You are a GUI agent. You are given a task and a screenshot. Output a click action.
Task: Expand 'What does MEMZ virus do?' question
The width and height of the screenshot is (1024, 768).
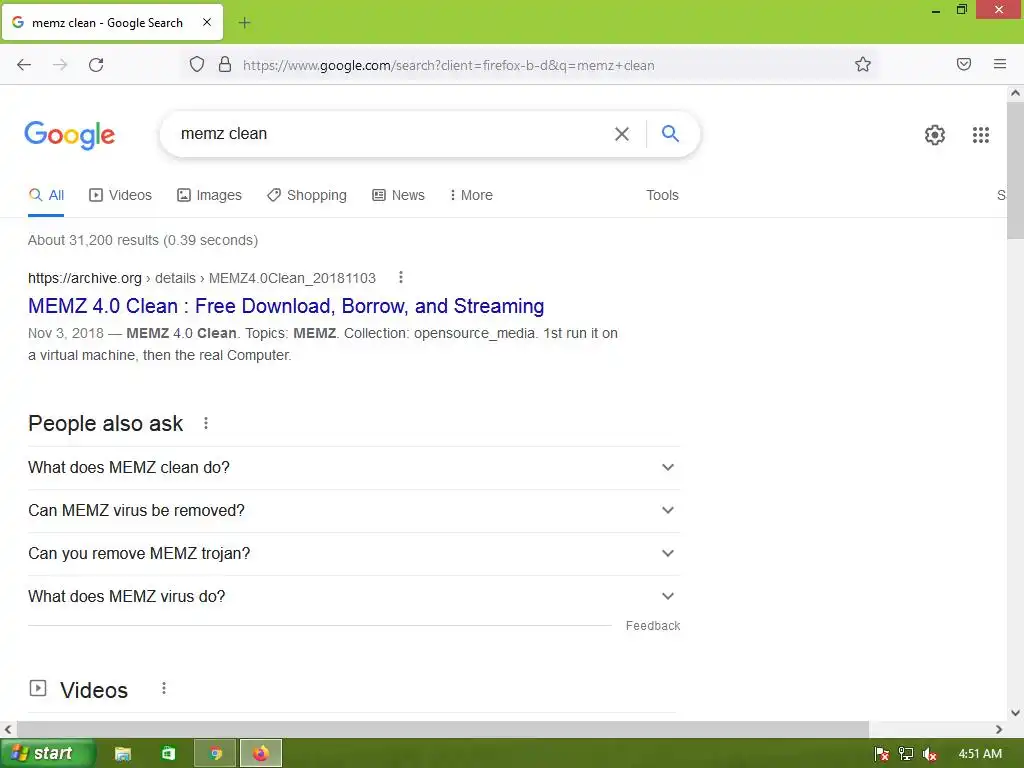tap(354, 596)
